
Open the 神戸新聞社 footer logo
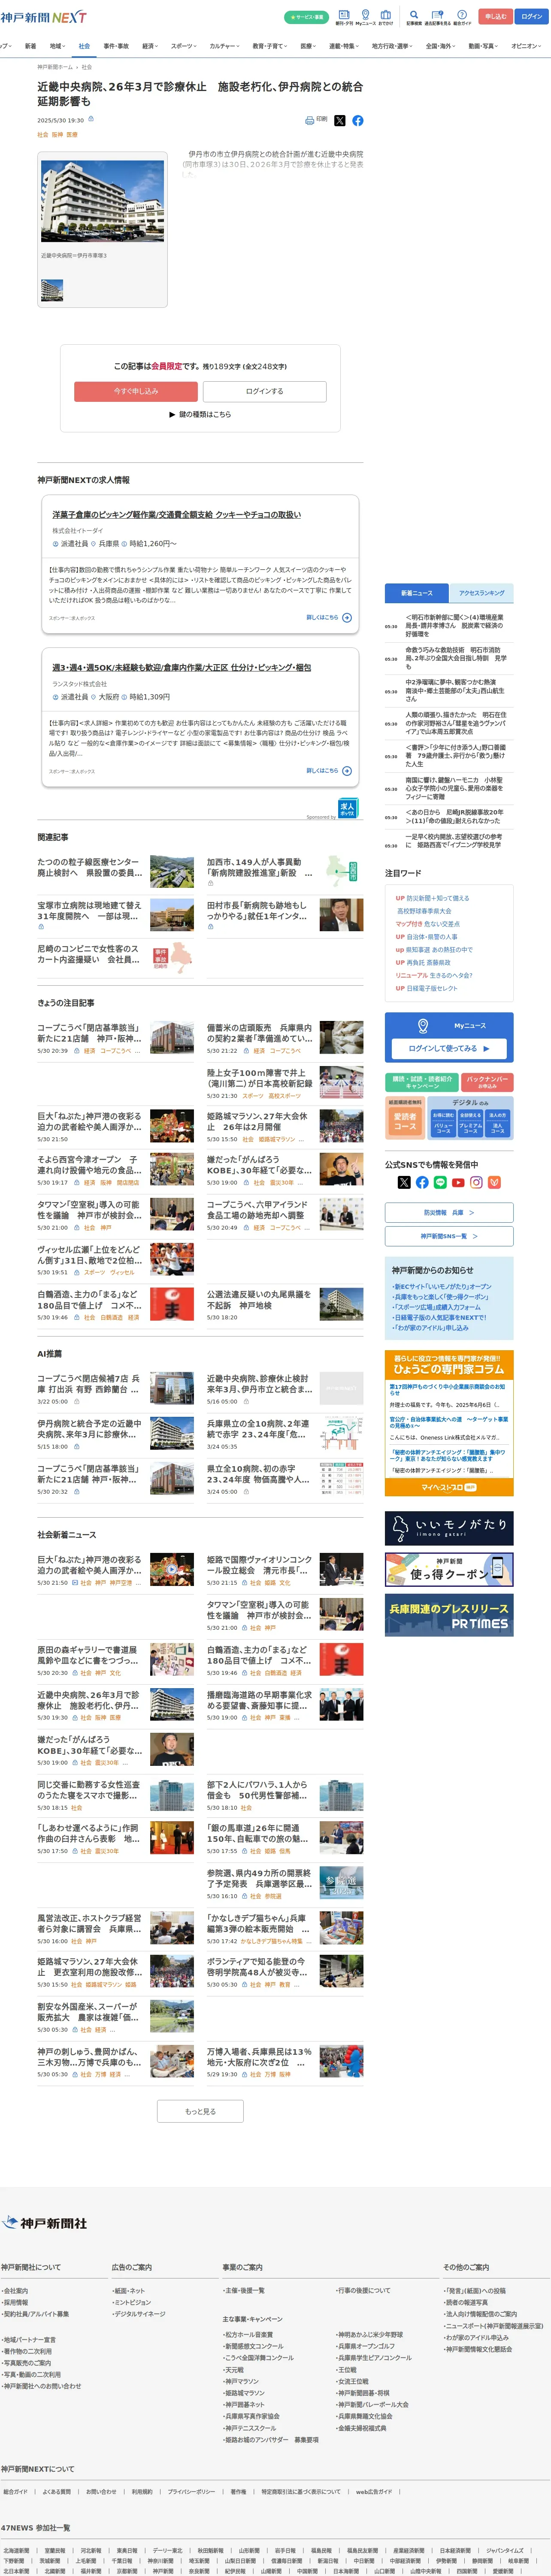click(x=45, y=2222)
